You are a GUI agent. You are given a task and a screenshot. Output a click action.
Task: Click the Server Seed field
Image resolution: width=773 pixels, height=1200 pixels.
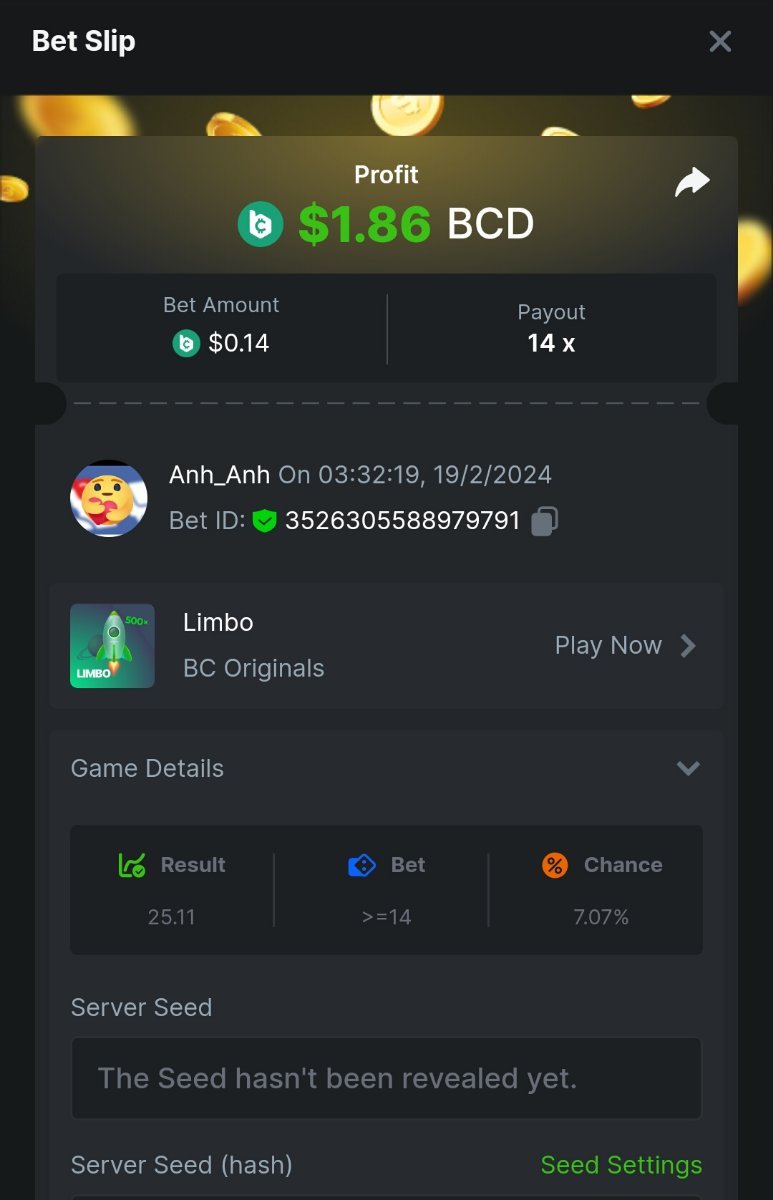pyautogui.click(x=386, y=1078)
